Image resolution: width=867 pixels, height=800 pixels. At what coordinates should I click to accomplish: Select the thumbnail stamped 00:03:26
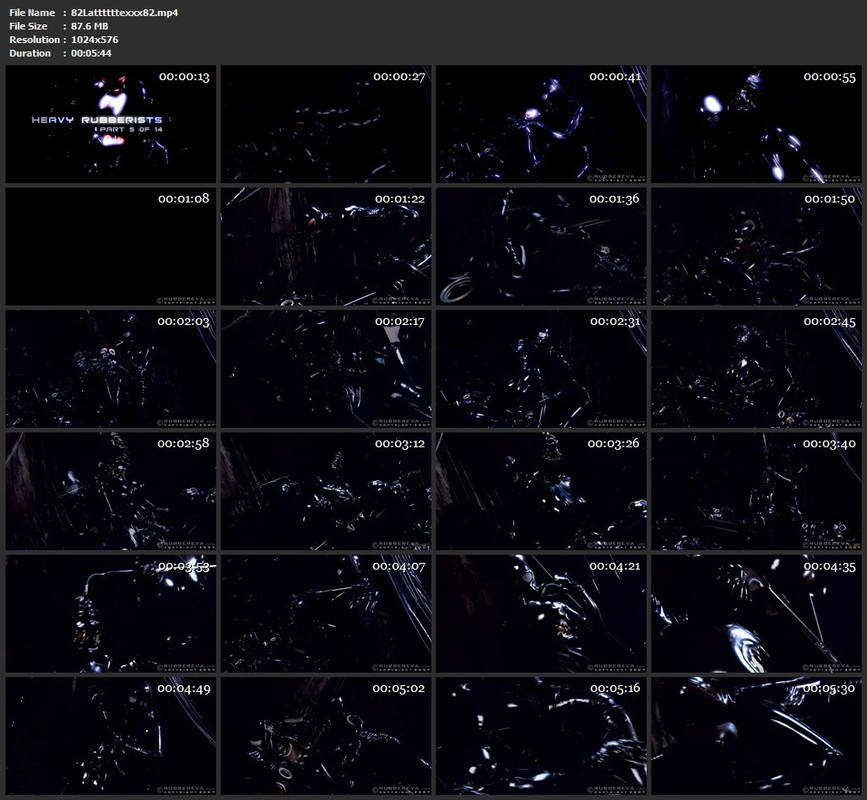click(541, 491)
